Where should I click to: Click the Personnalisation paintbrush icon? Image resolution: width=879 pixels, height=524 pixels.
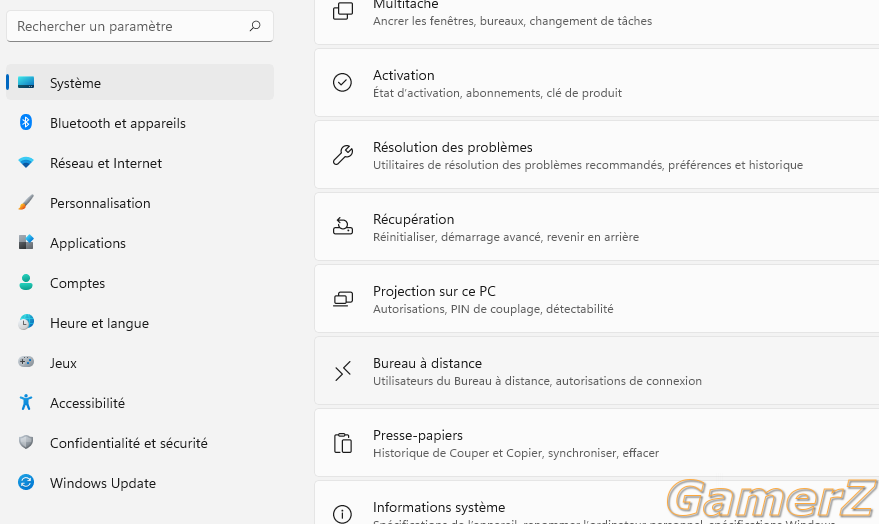26,202
